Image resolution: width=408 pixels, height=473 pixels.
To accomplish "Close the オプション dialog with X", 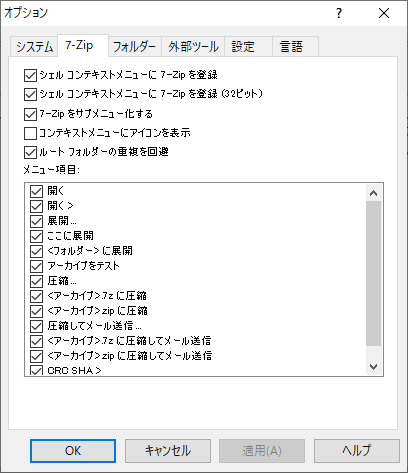I will [x=384, y=13].
